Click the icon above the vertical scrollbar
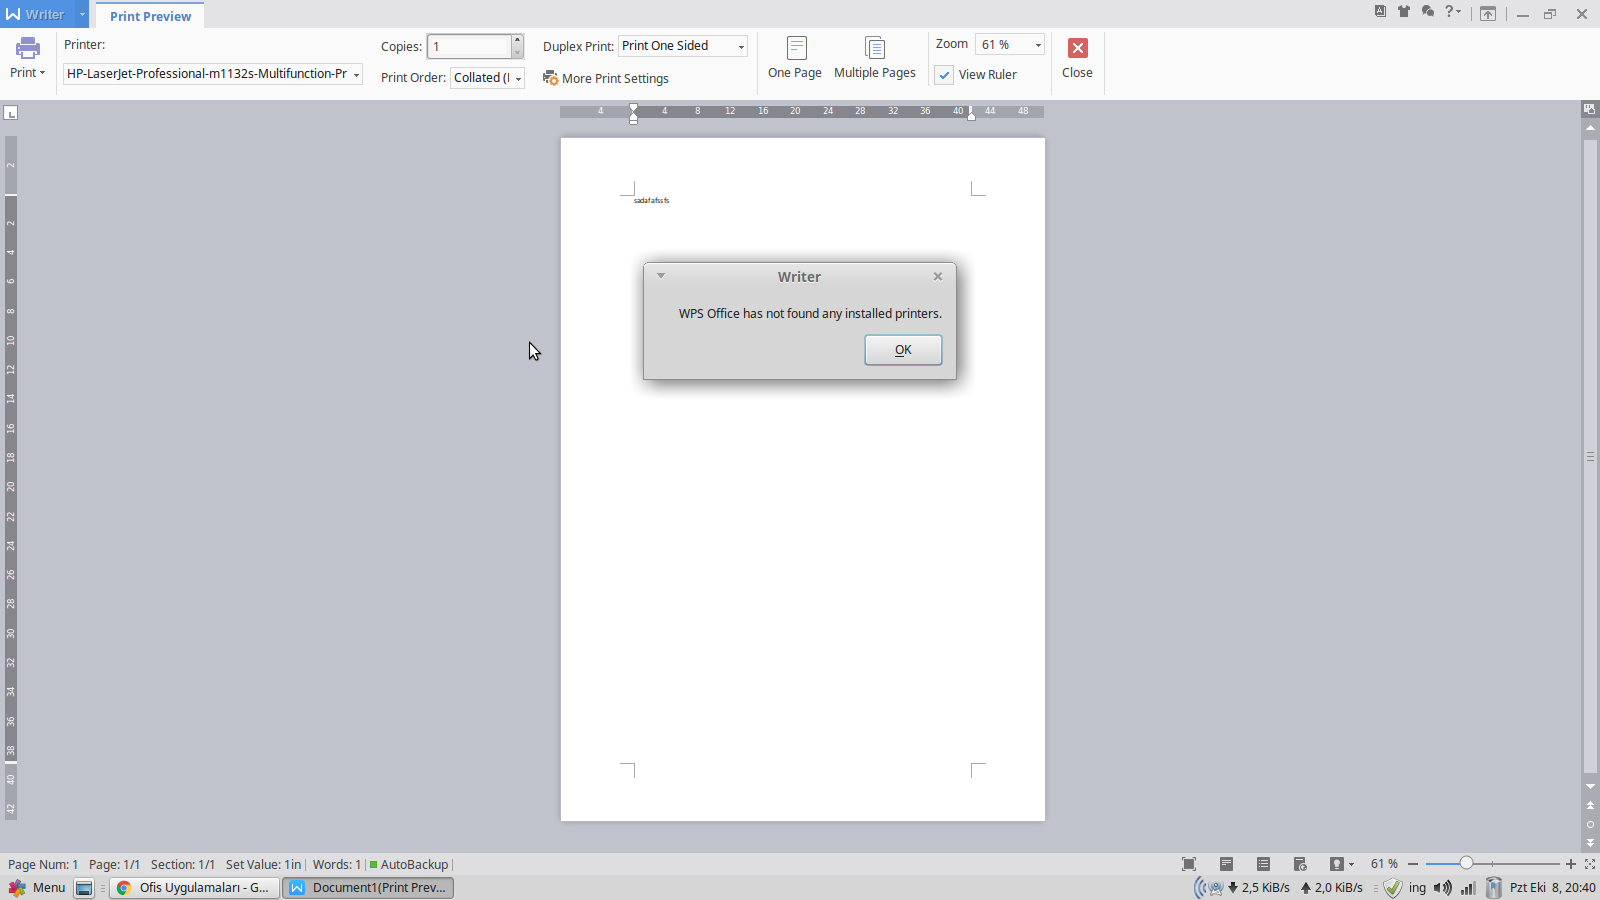The width and height of the screenshot is (1600, 900). tap(1590, 109)
